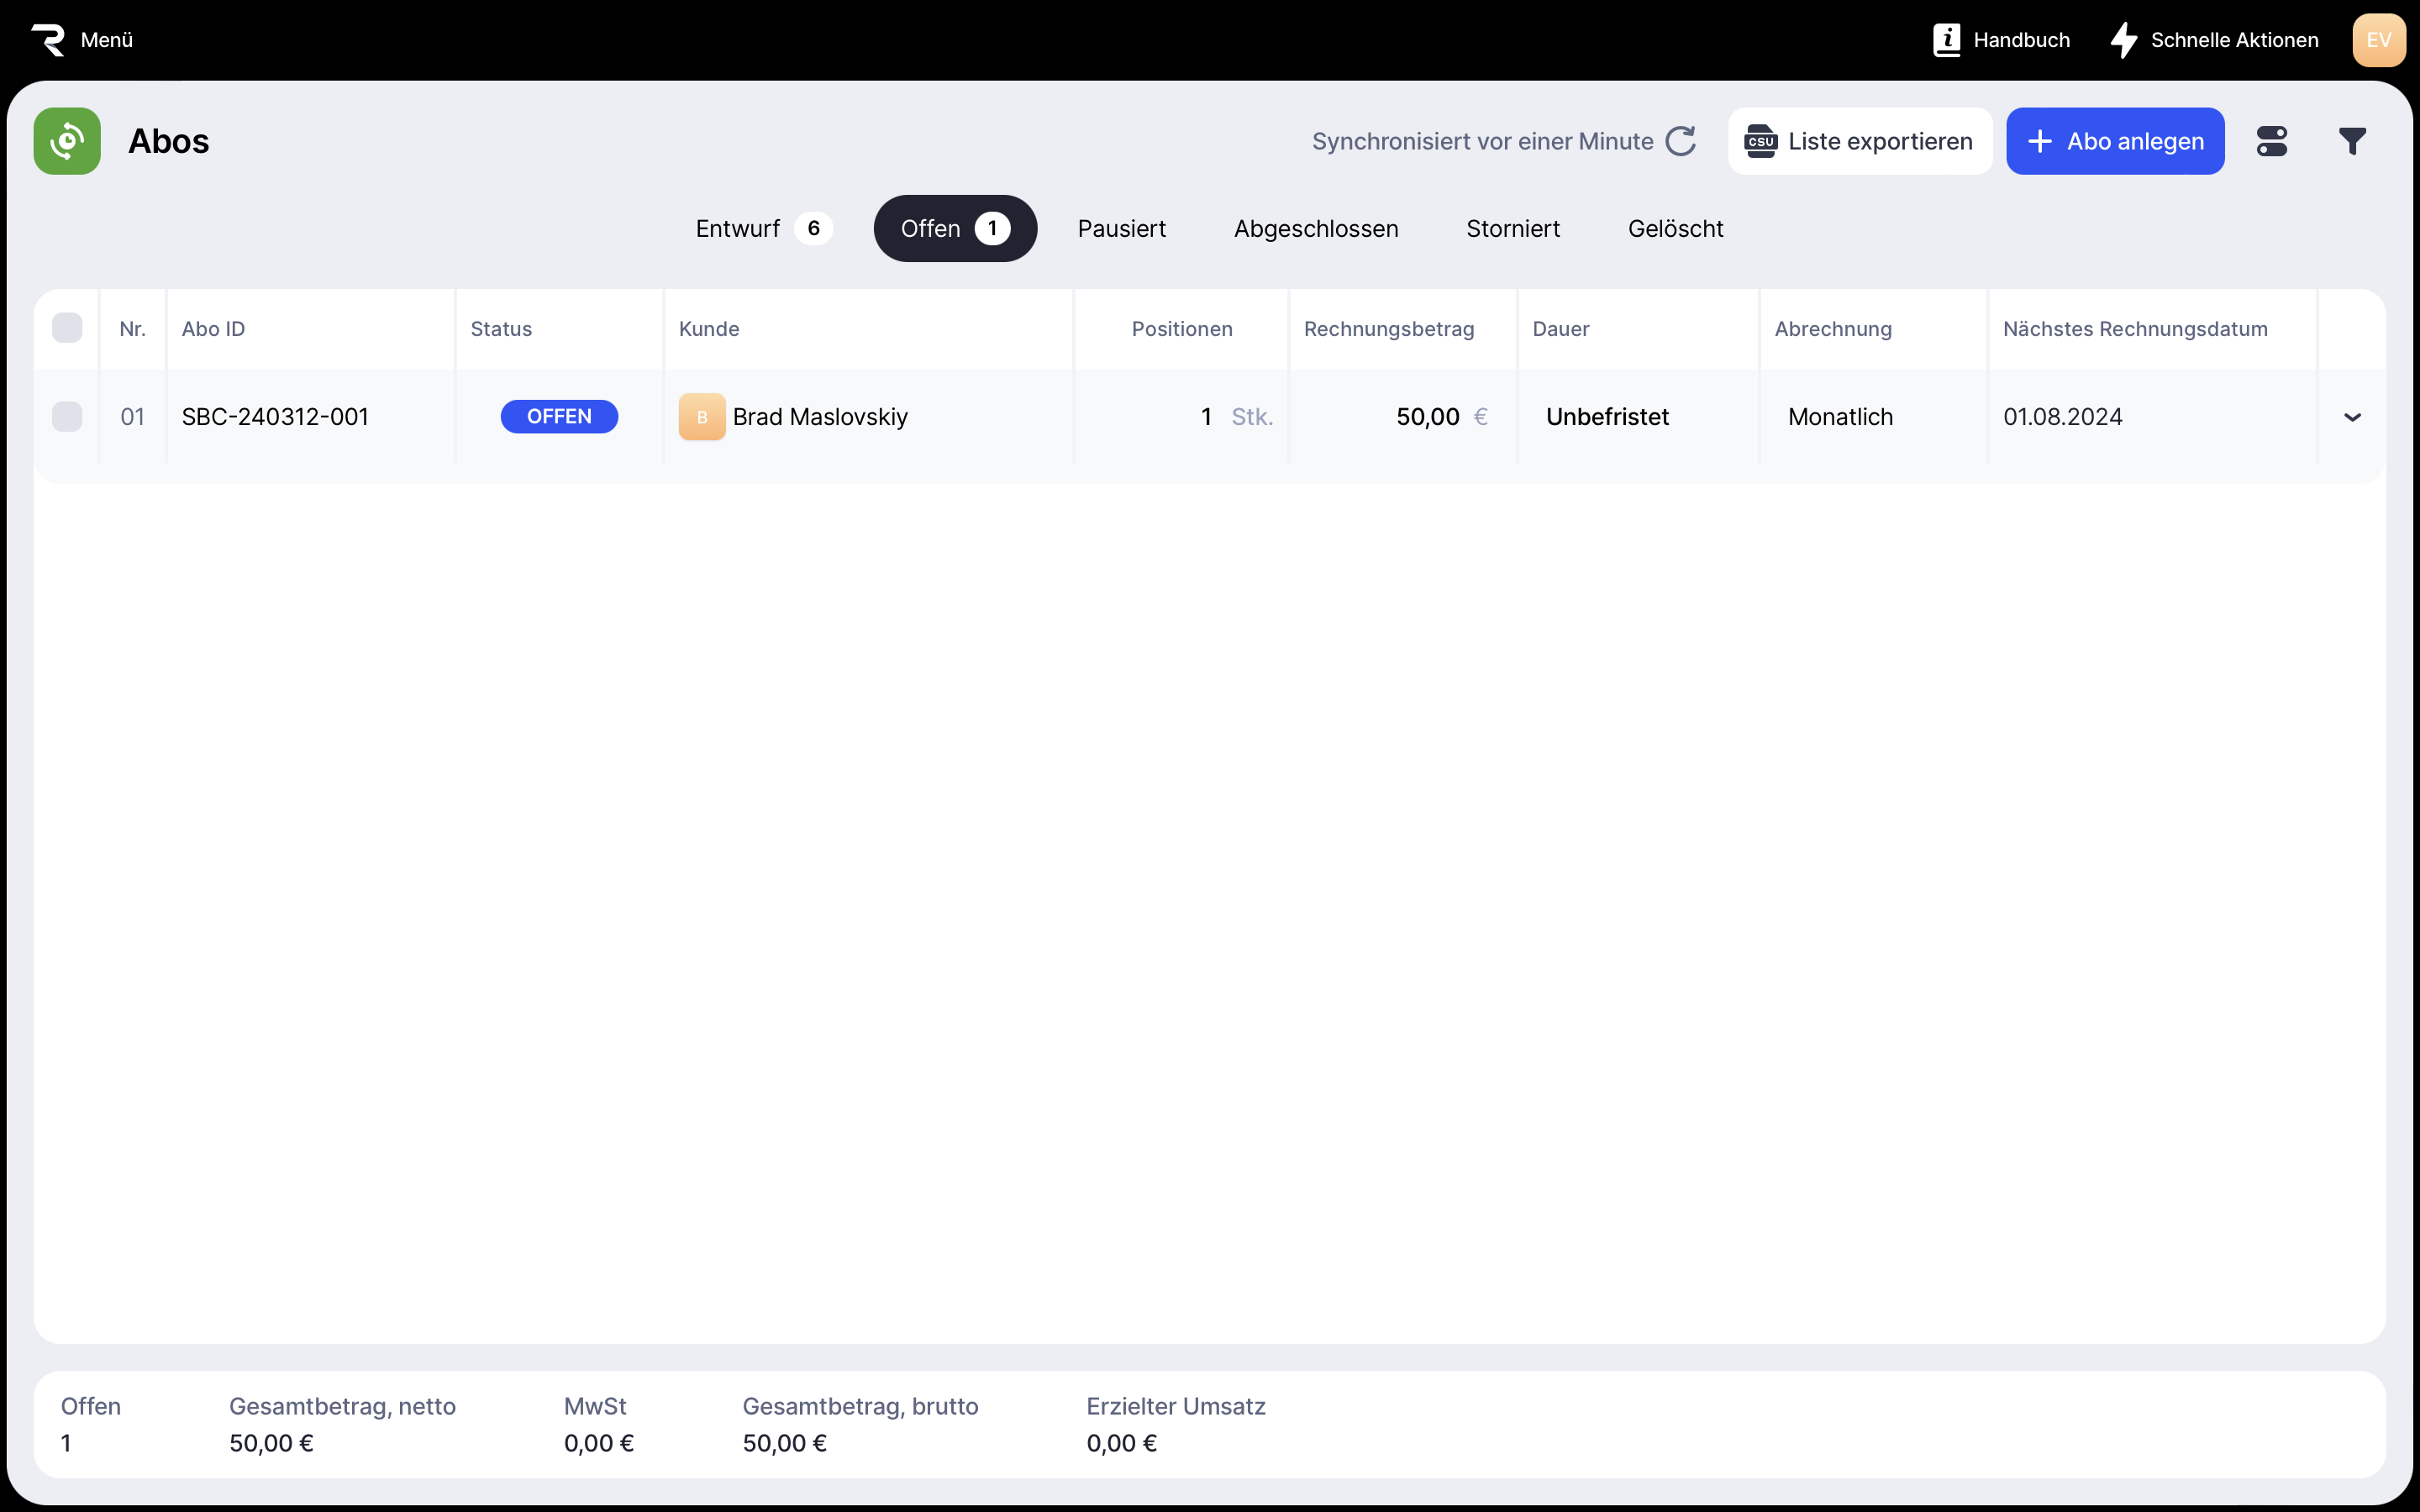Click Schnelle Aktionen lightning icon
The height and width of the screenshot is (1512, 2420).
(x=2123, y=40)
